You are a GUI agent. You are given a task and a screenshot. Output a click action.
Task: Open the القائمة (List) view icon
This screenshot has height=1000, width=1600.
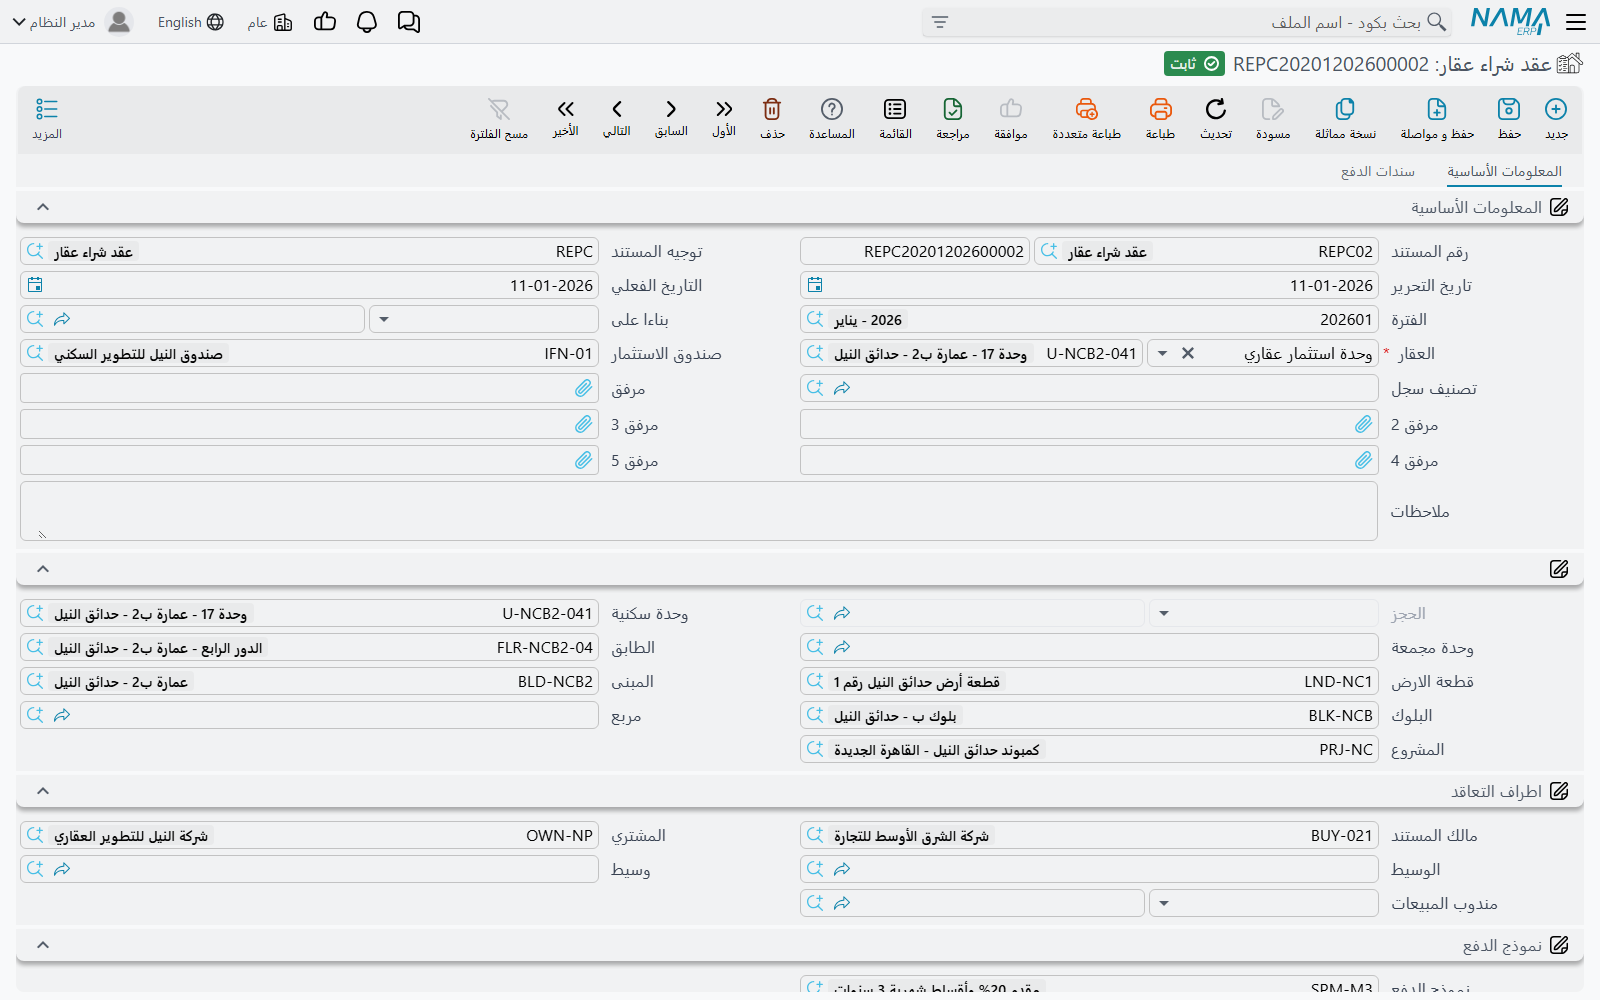895,109
